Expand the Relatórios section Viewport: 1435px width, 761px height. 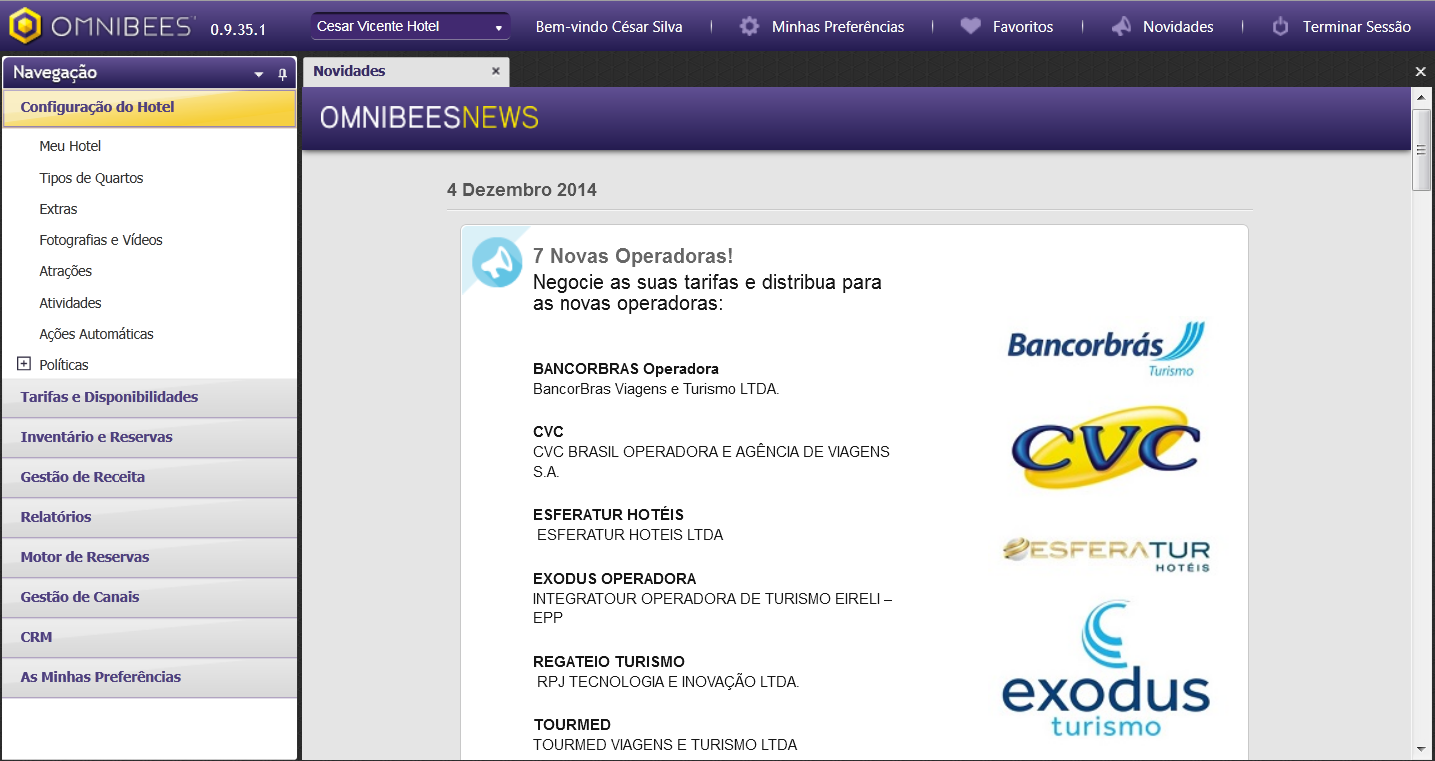click(x=150, y=517)
